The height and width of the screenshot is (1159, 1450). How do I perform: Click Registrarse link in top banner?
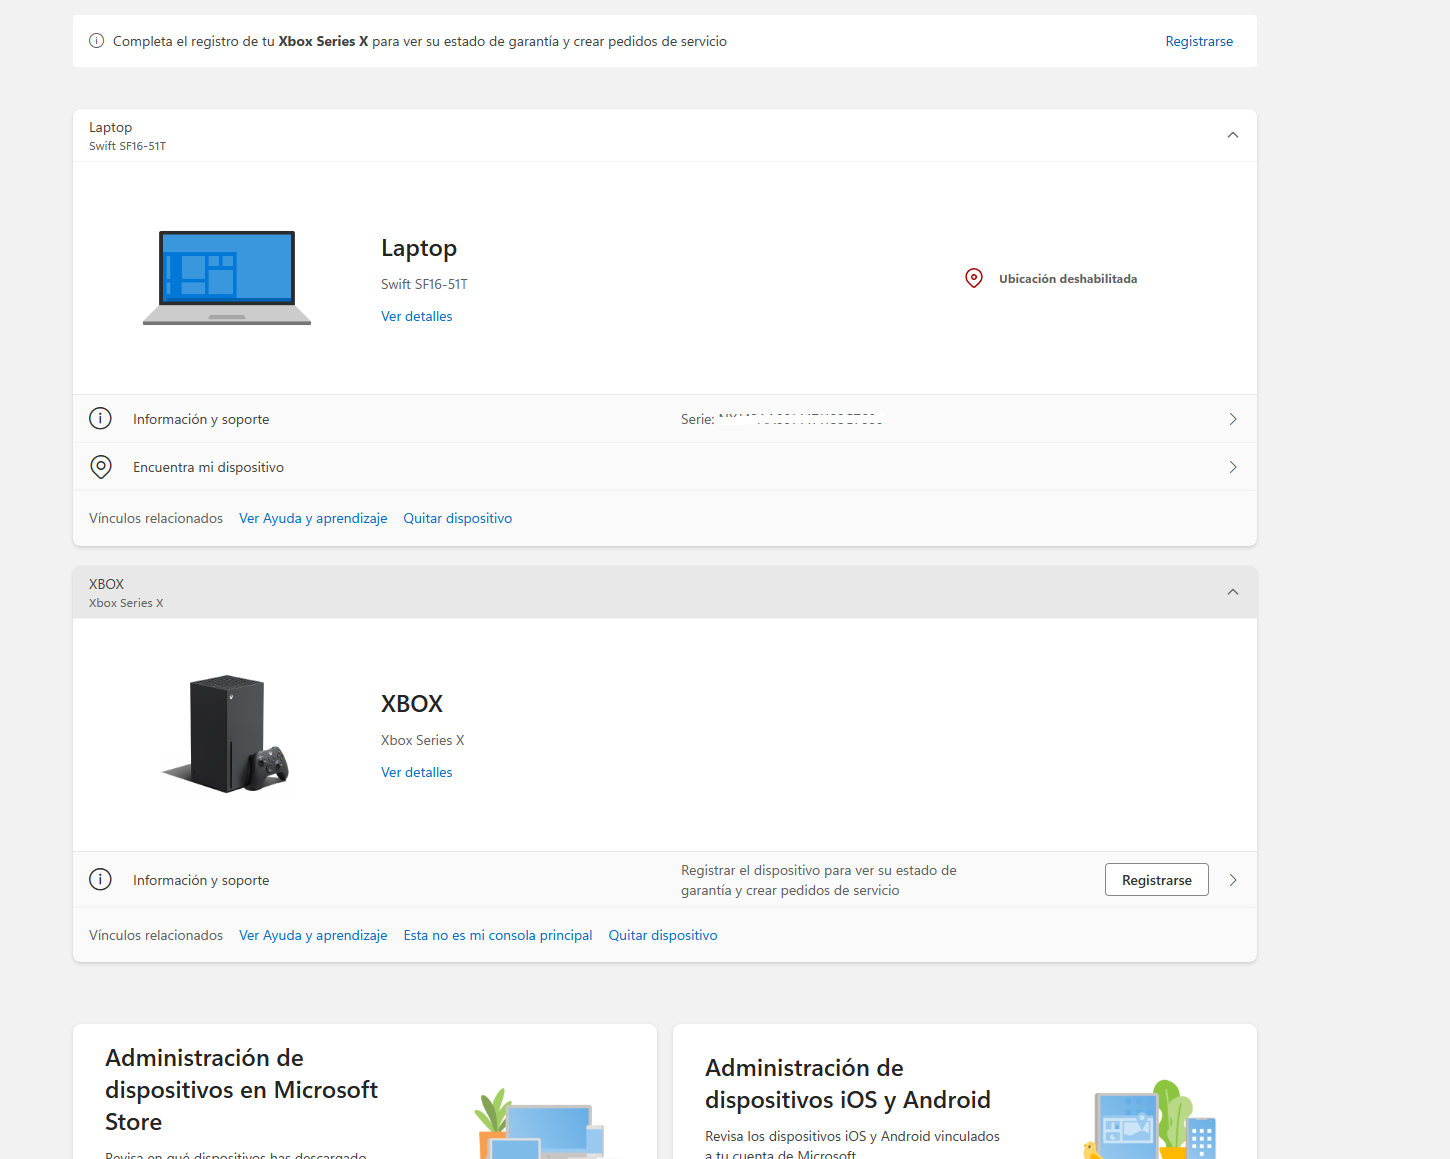(x=1199, y=41)
